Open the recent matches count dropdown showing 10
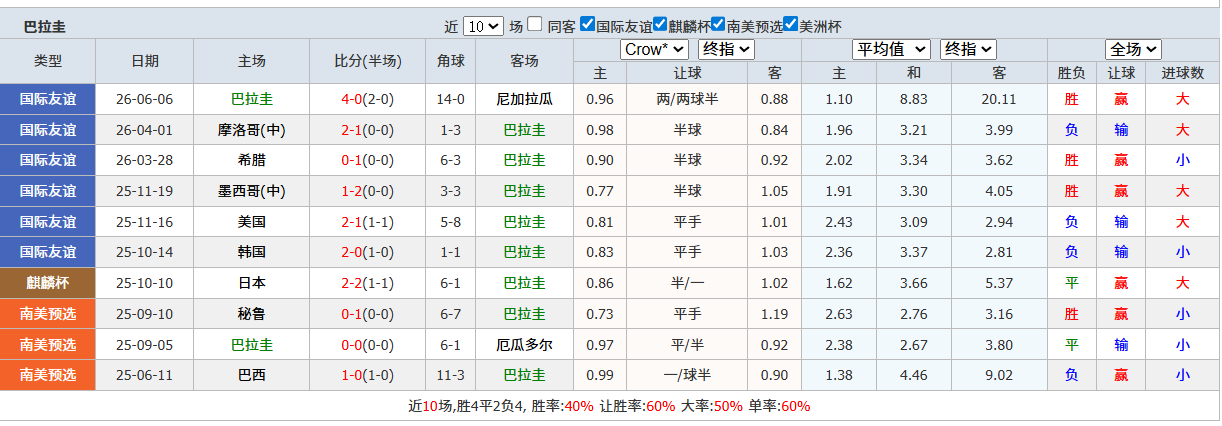The width and height of the screenshot is (1222, 426). [484, 27]
